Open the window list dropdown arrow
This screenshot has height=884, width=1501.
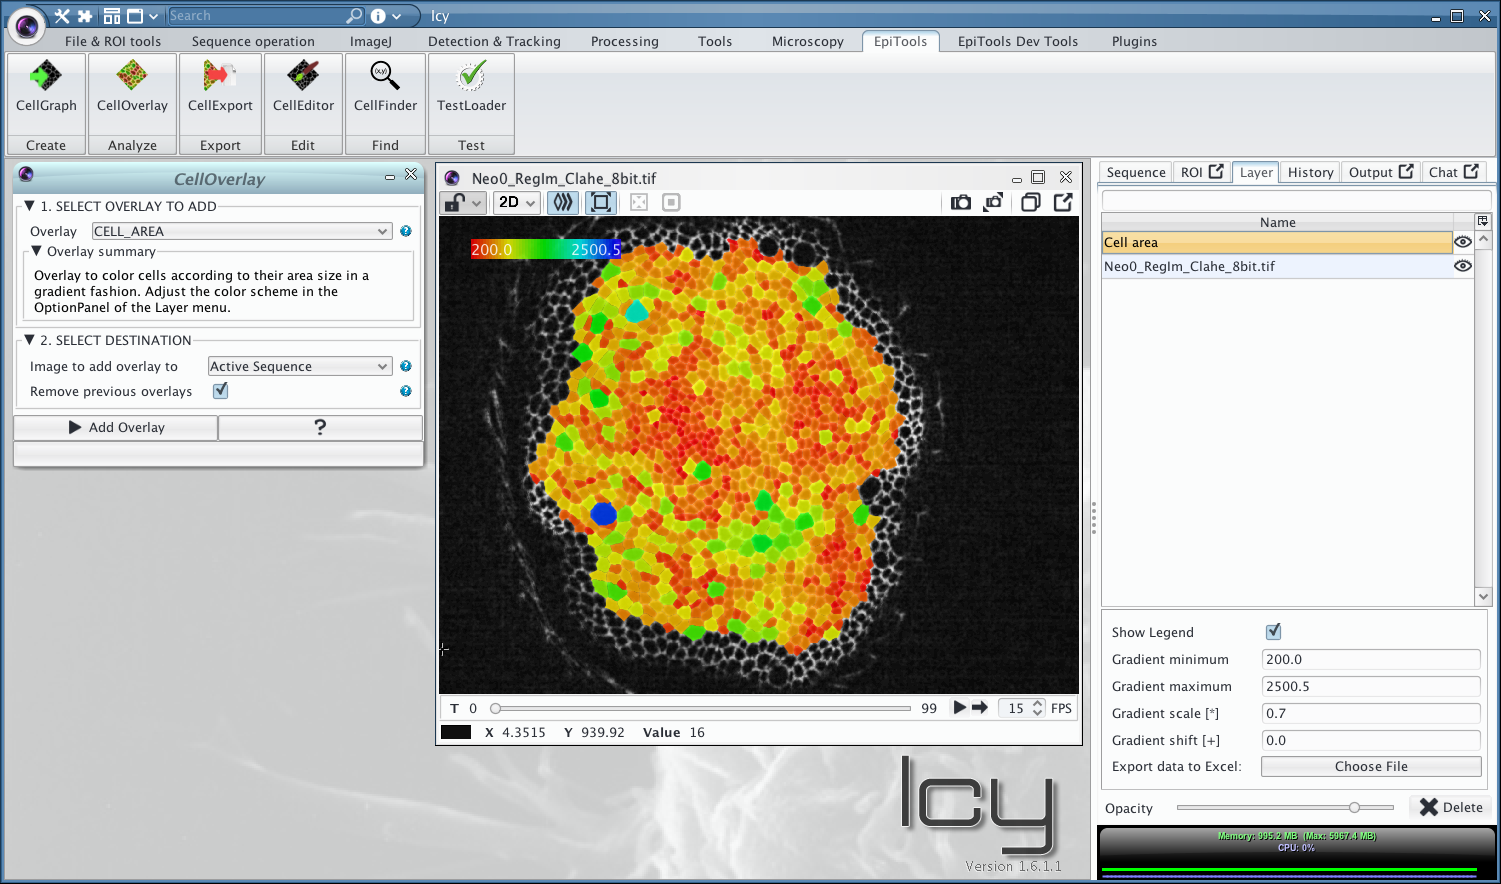[x=153, y=16]
